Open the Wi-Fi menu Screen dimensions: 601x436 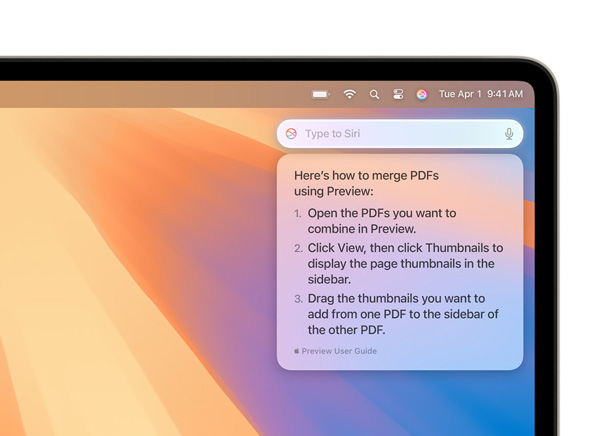[349, 94]
